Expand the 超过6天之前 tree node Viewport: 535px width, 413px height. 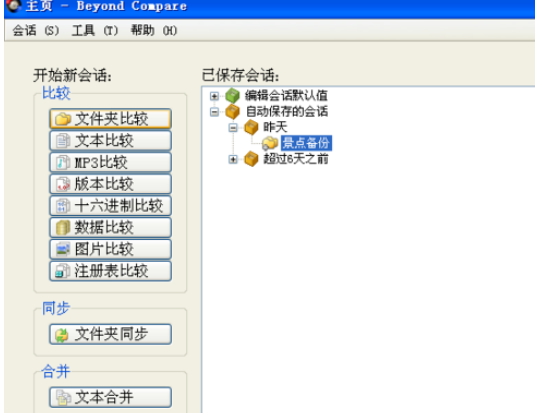click(x=233, y=159)
